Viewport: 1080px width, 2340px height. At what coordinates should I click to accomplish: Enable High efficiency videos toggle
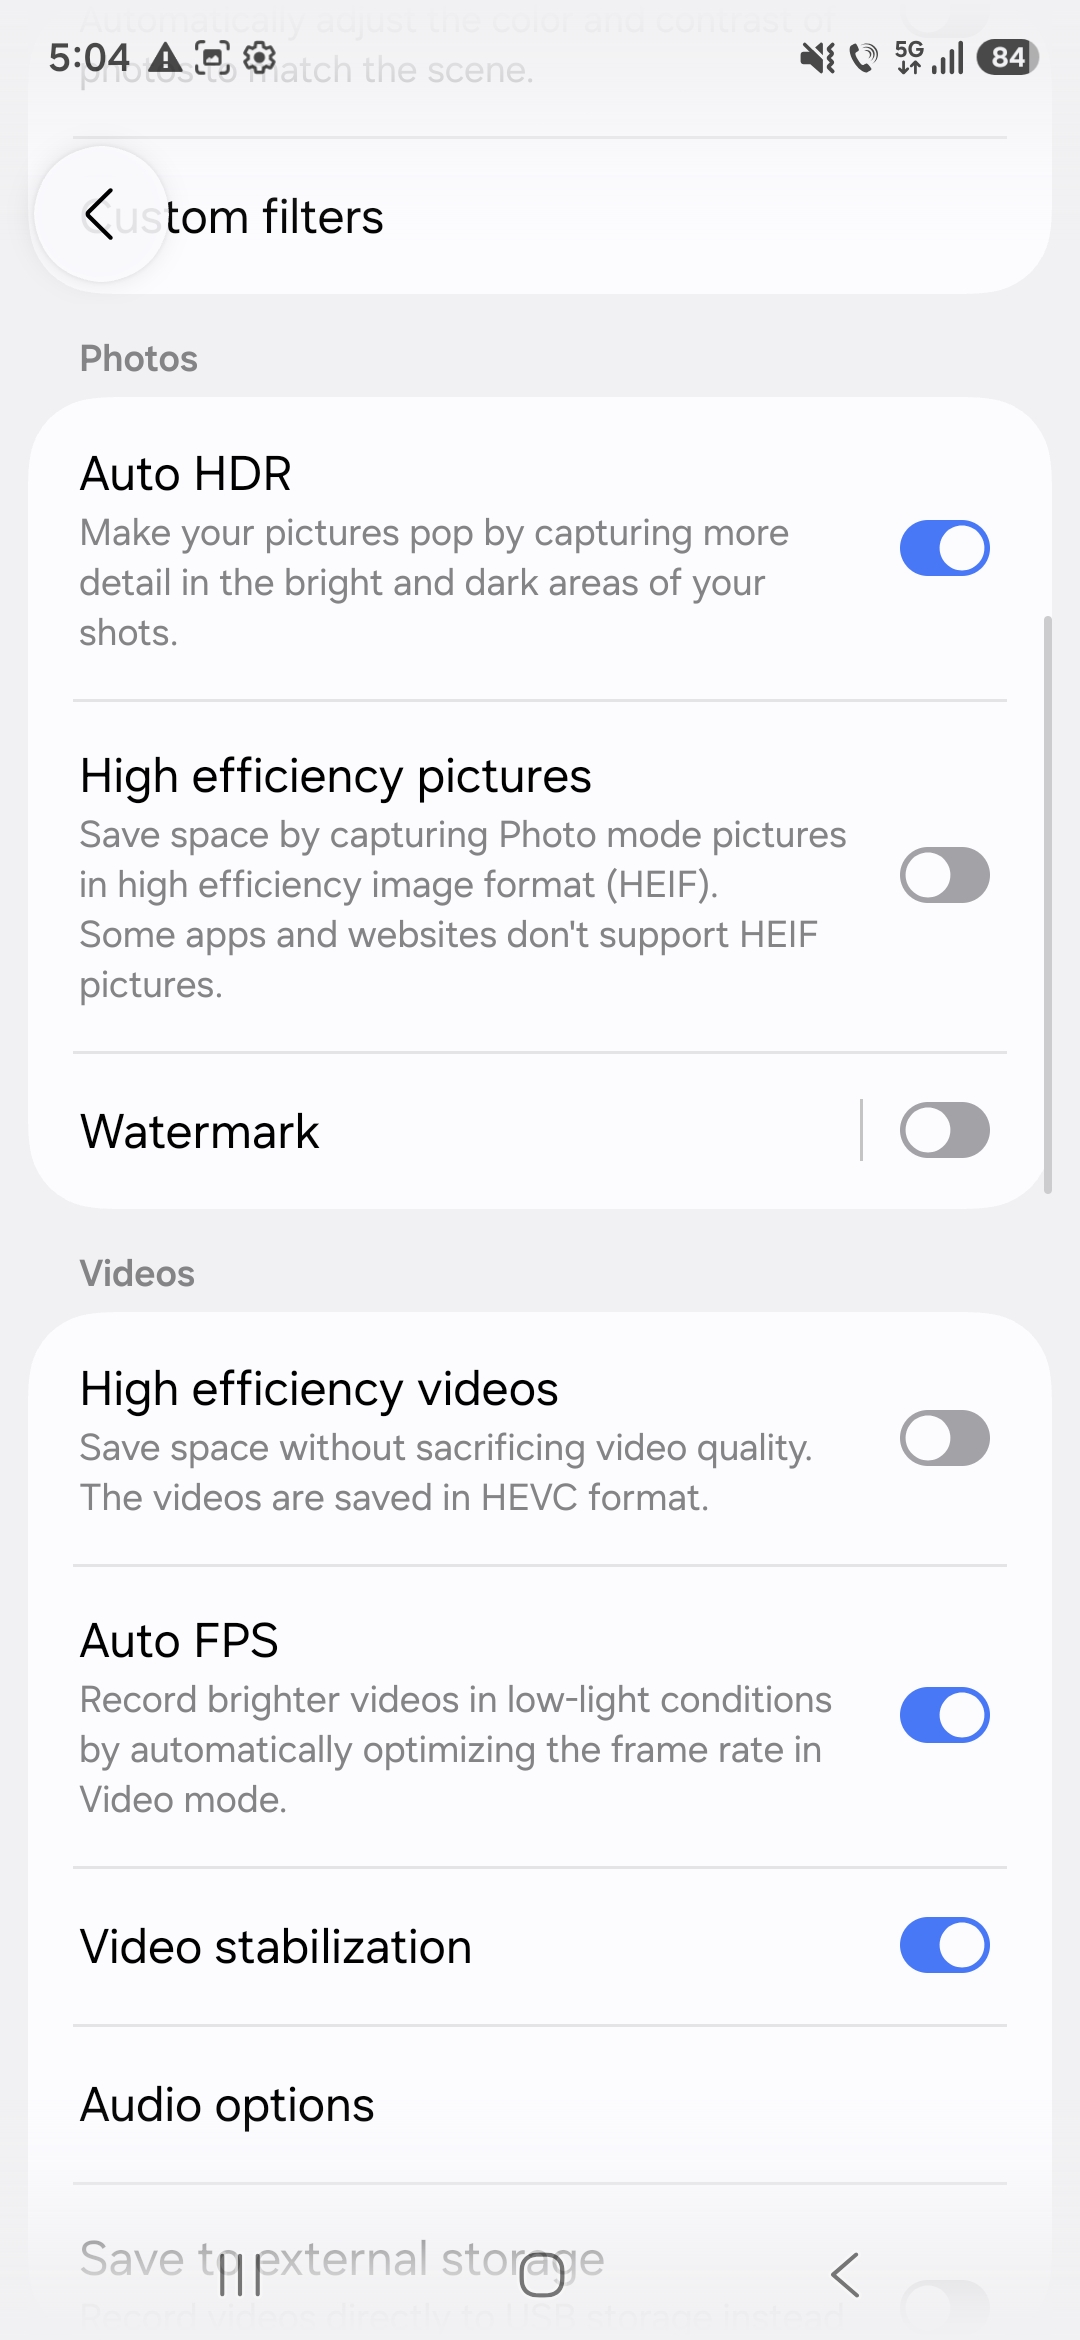point(944,1438)
